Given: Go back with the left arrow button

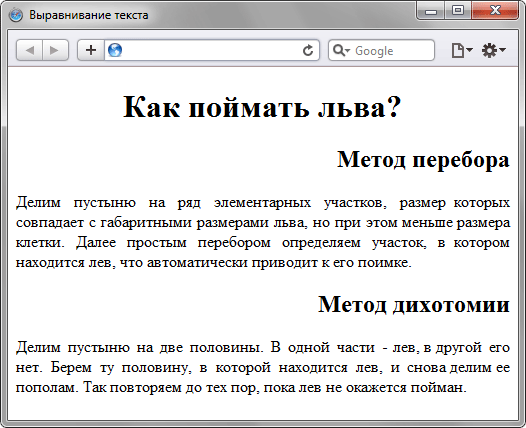Looking at the screenshot, I should (30, 50).
